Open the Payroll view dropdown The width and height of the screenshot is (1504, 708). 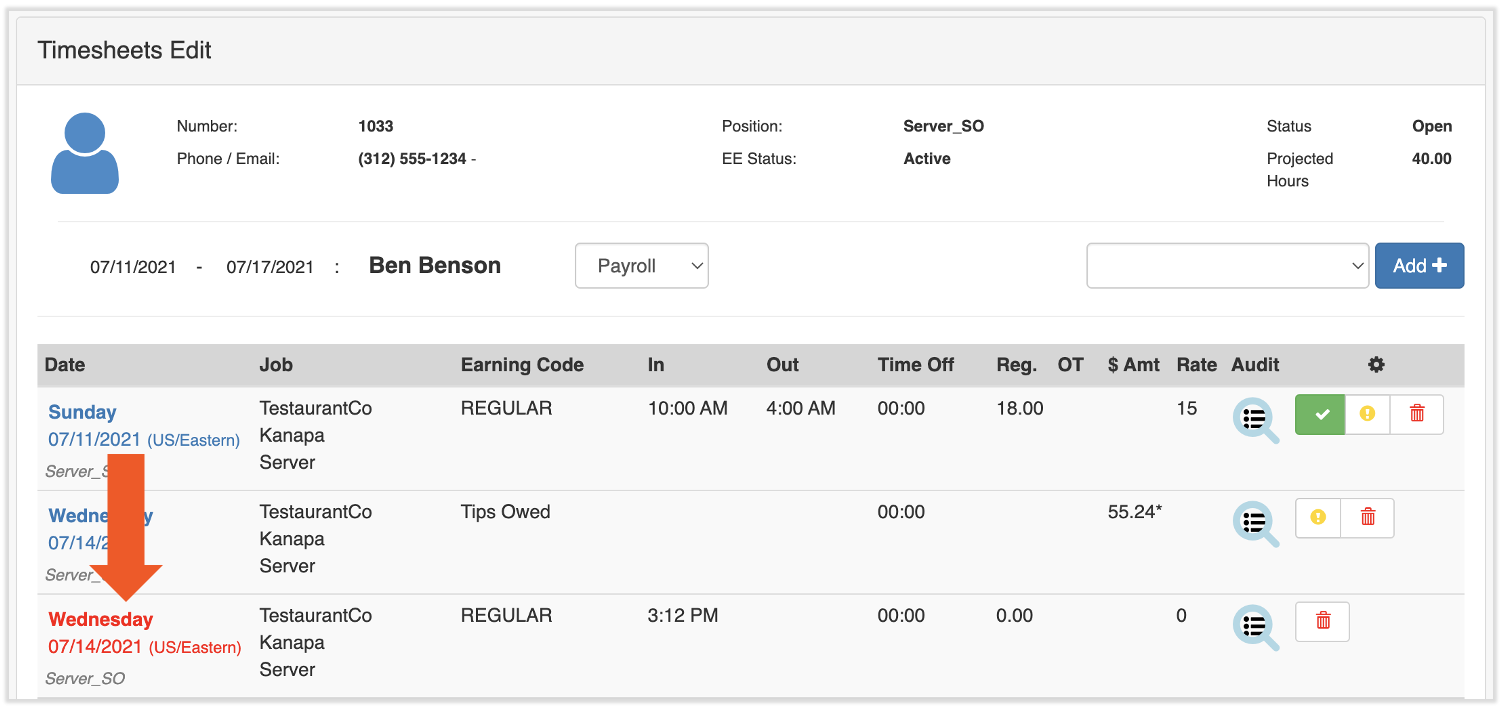pyautogui.click(x=641, y=265)
